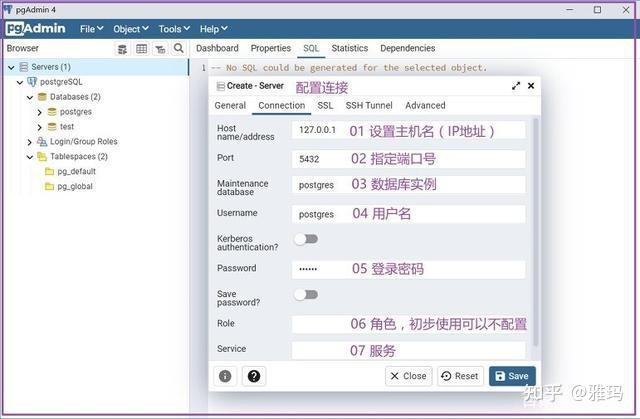Click the pgAdmin logo in menu bar
Image resolution: width=640 pixels, height=419 pixels.
[36, 29]
